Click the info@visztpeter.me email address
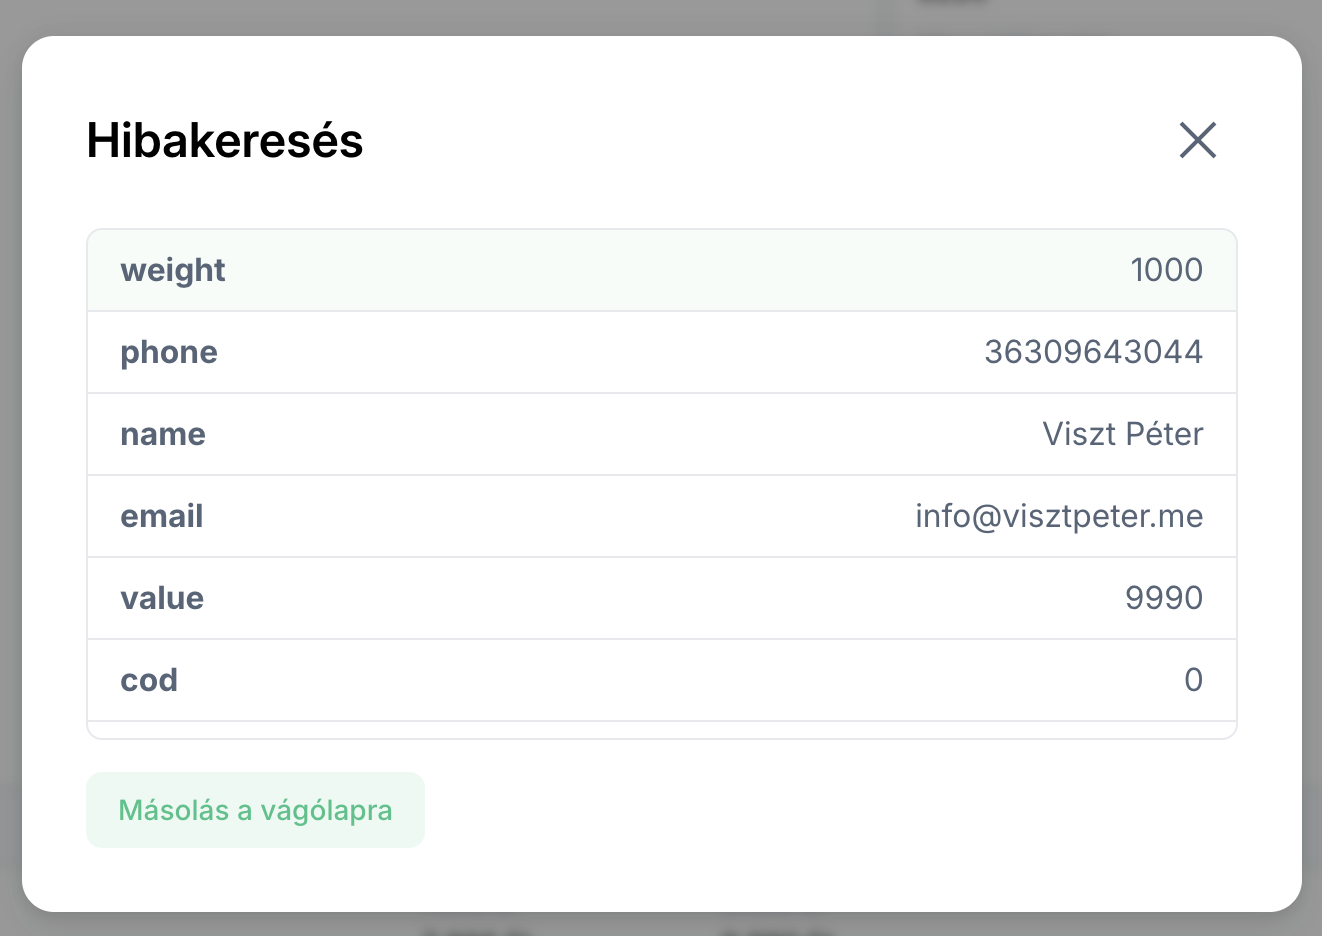This screenshot has width=1322, height=936. click(1058, 516)
